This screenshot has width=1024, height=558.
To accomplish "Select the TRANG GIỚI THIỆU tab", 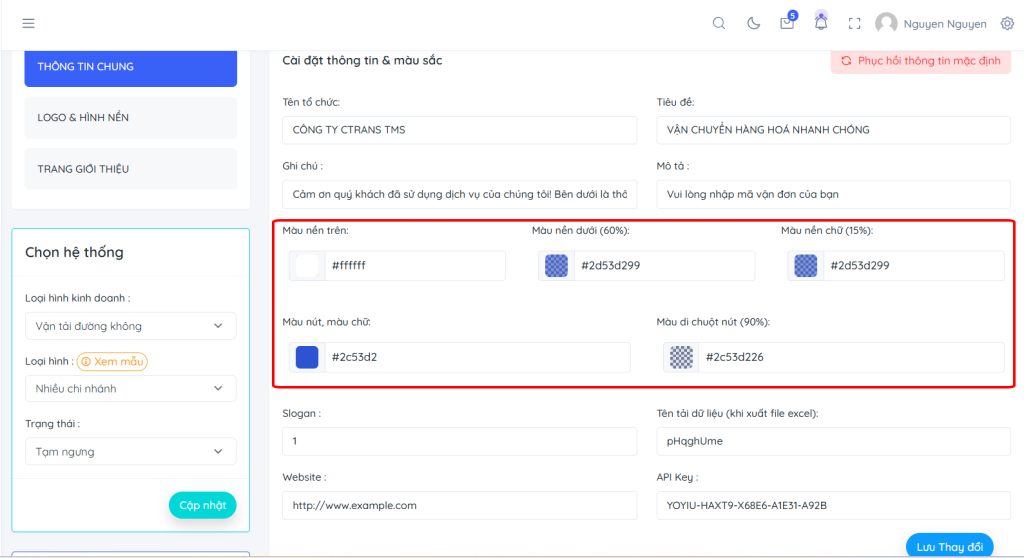I will pos(130,169).
